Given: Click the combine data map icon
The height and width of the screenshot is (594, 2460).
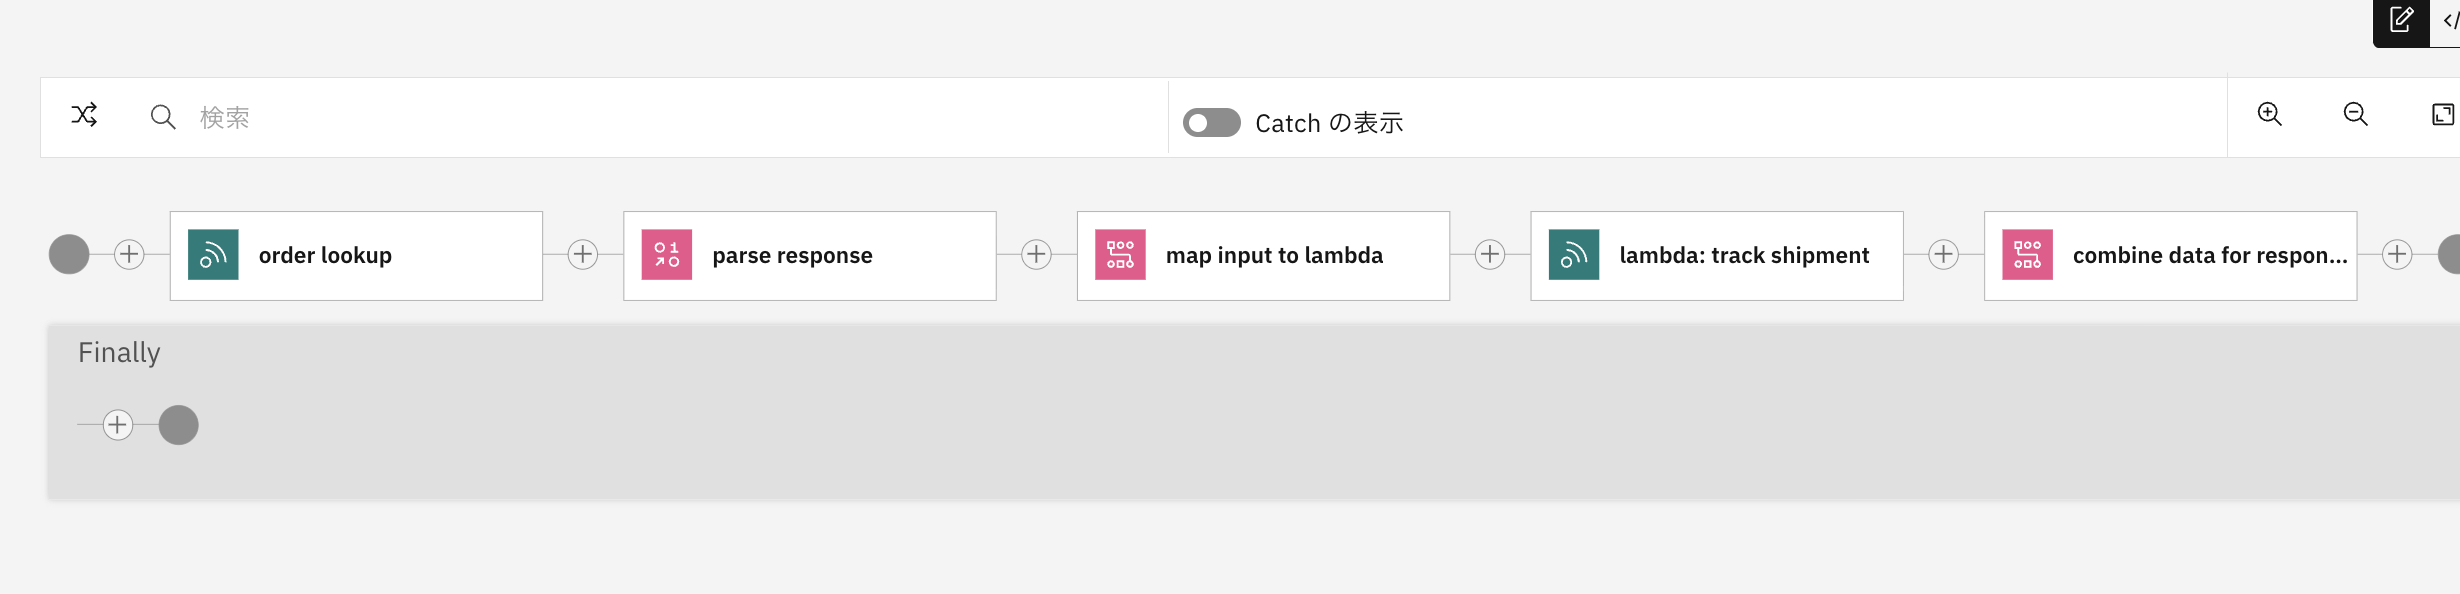Looking at the screenshot, I should click(x=2027, y=255).
